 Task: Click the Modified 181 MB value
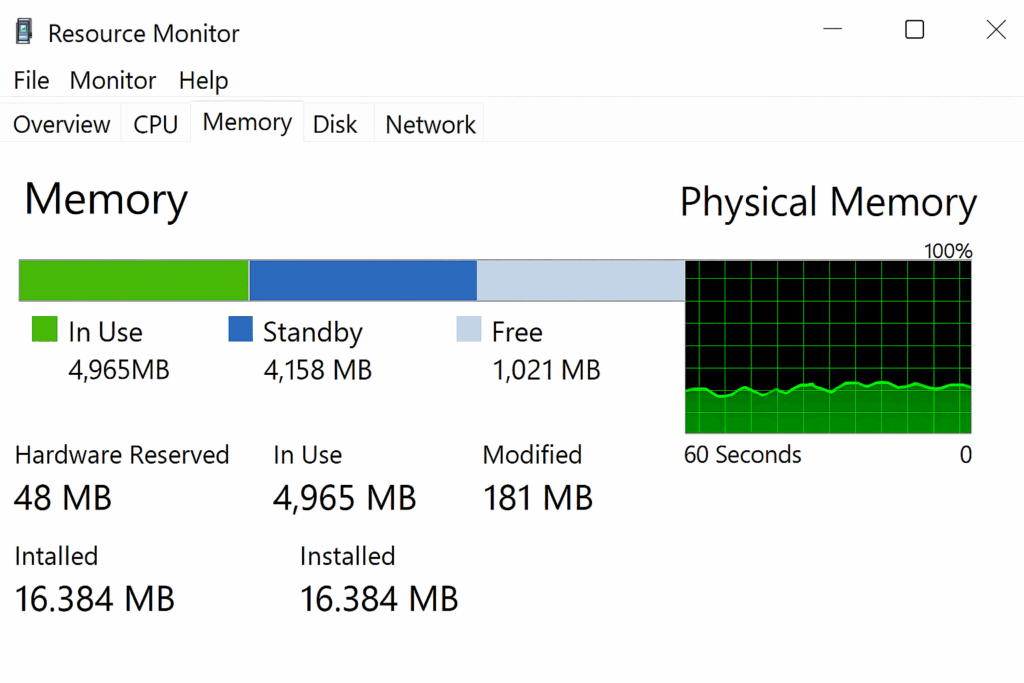[x=537, y=497]
